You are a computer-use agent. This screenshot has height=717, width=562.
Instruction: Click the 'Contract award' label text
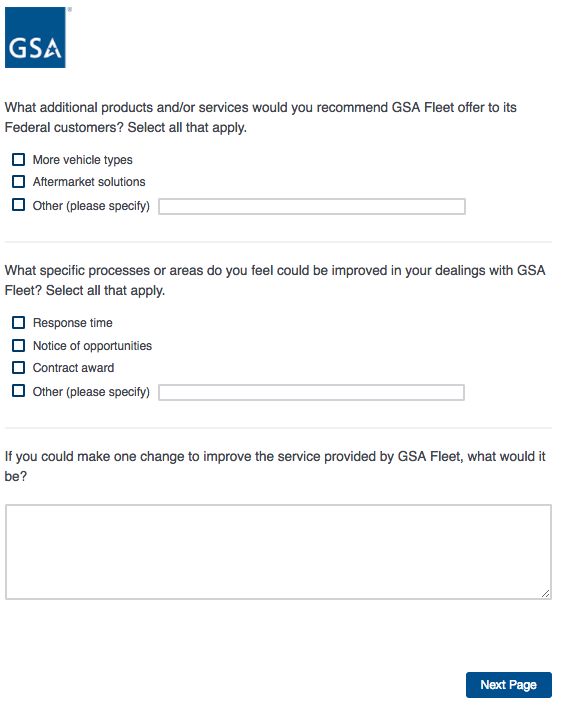pyautogui.click(x=74, y=368)
